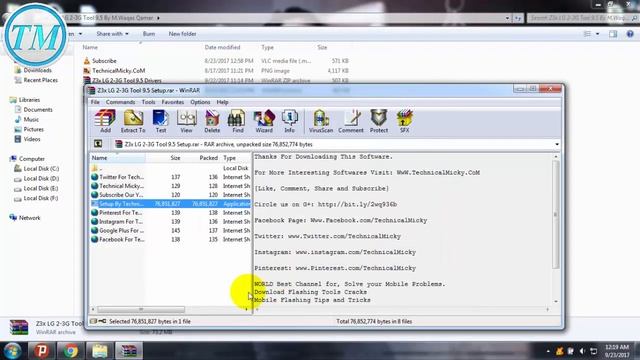Sort archive list by Name column
This screenshot has width=640, height=360.
(118, 158)
